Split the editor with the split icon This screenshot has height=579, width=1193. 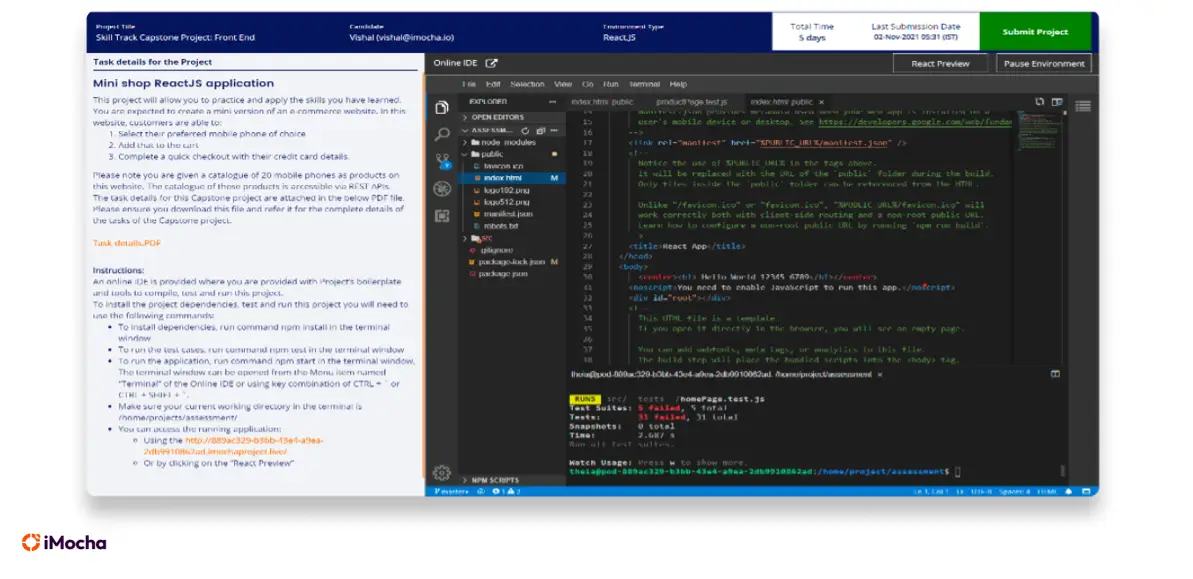[x=1057, y=102]
